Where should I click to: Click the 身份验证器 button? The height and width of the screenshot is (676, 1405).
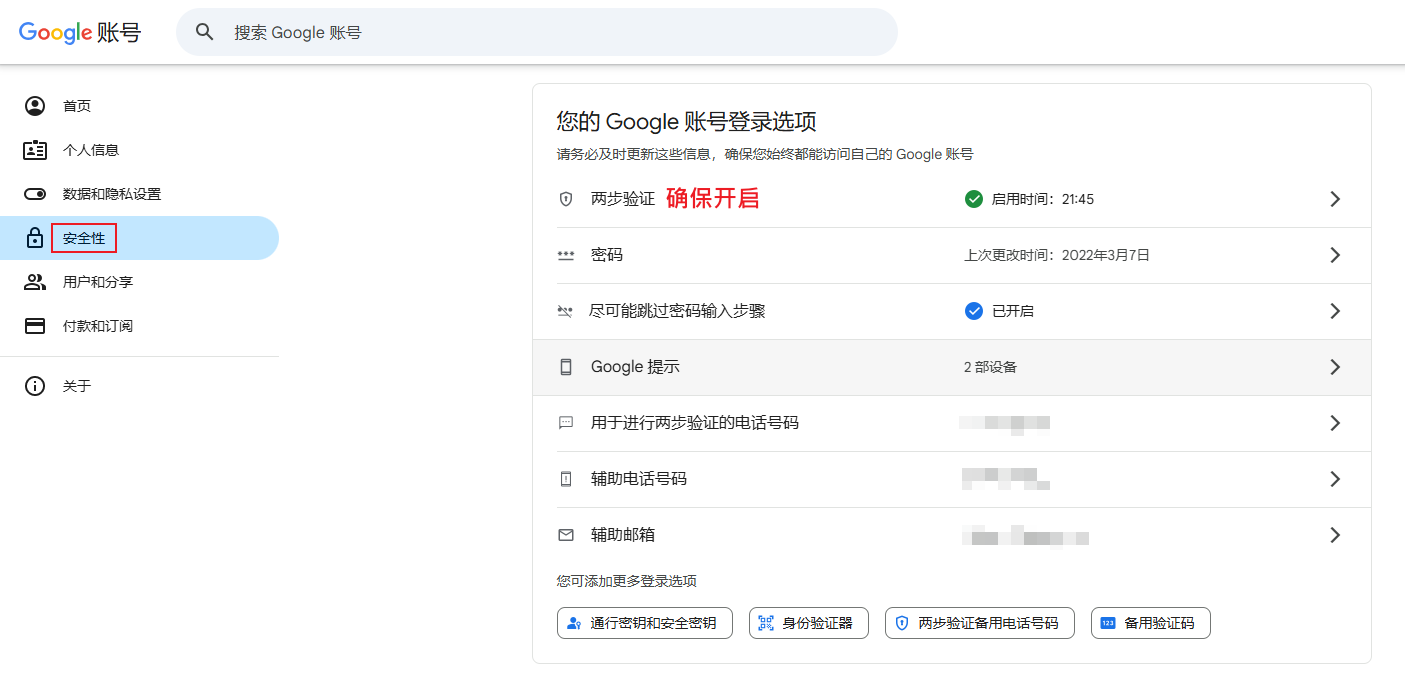(x=808, y=623)
